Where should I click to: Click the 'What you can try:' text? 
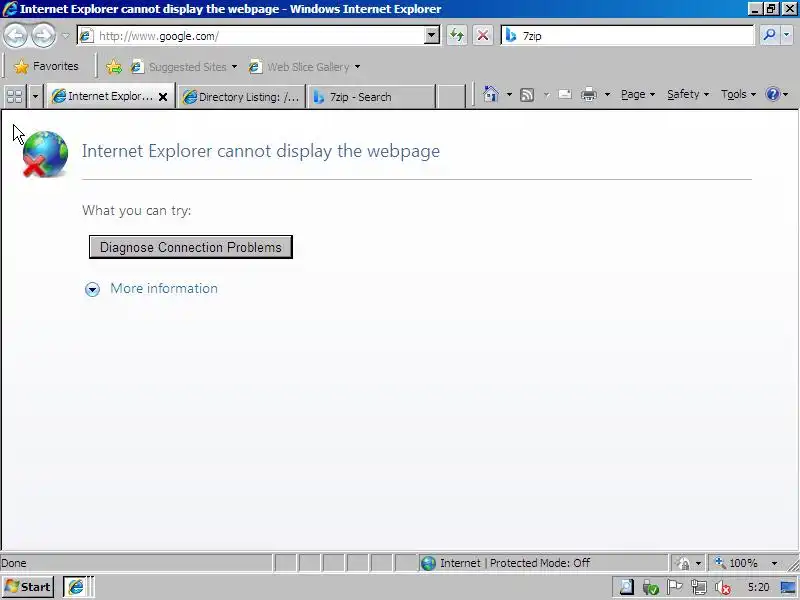[x=137, y=210]
